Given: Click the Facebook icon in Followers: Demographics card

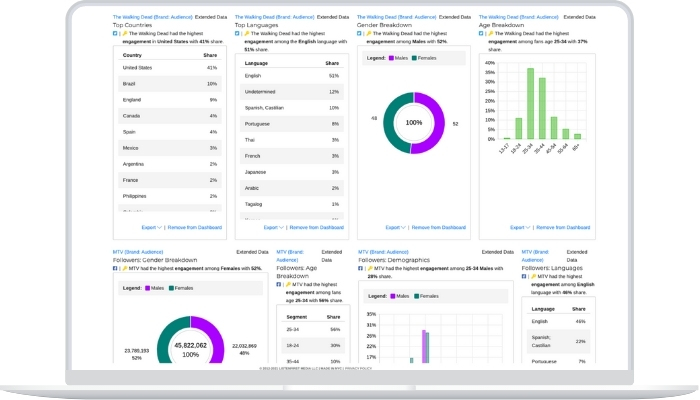Looking at the screenshot, I should click(360, 268).
